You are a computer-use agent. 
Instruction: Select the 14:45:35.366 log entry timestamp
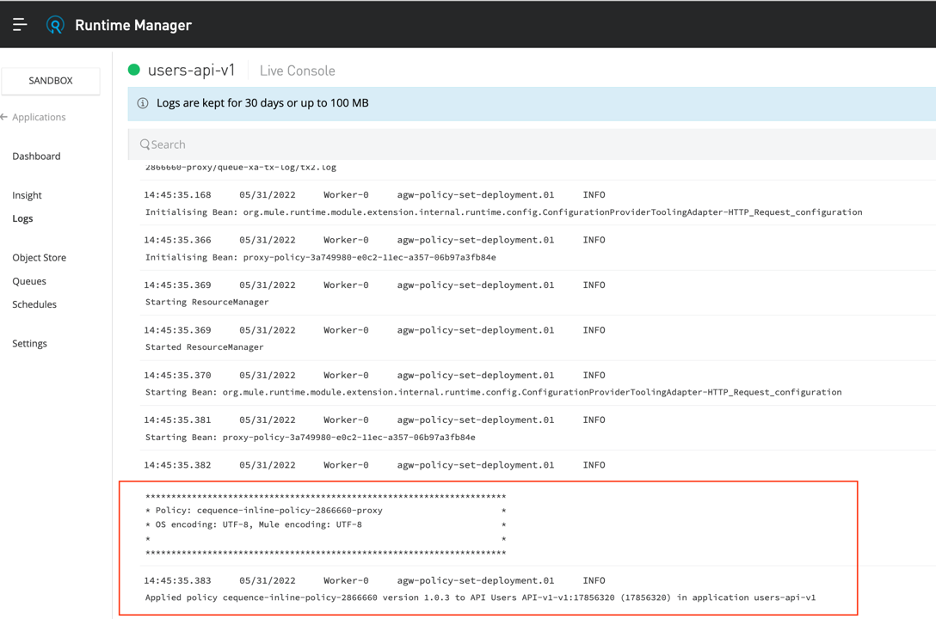177,240
